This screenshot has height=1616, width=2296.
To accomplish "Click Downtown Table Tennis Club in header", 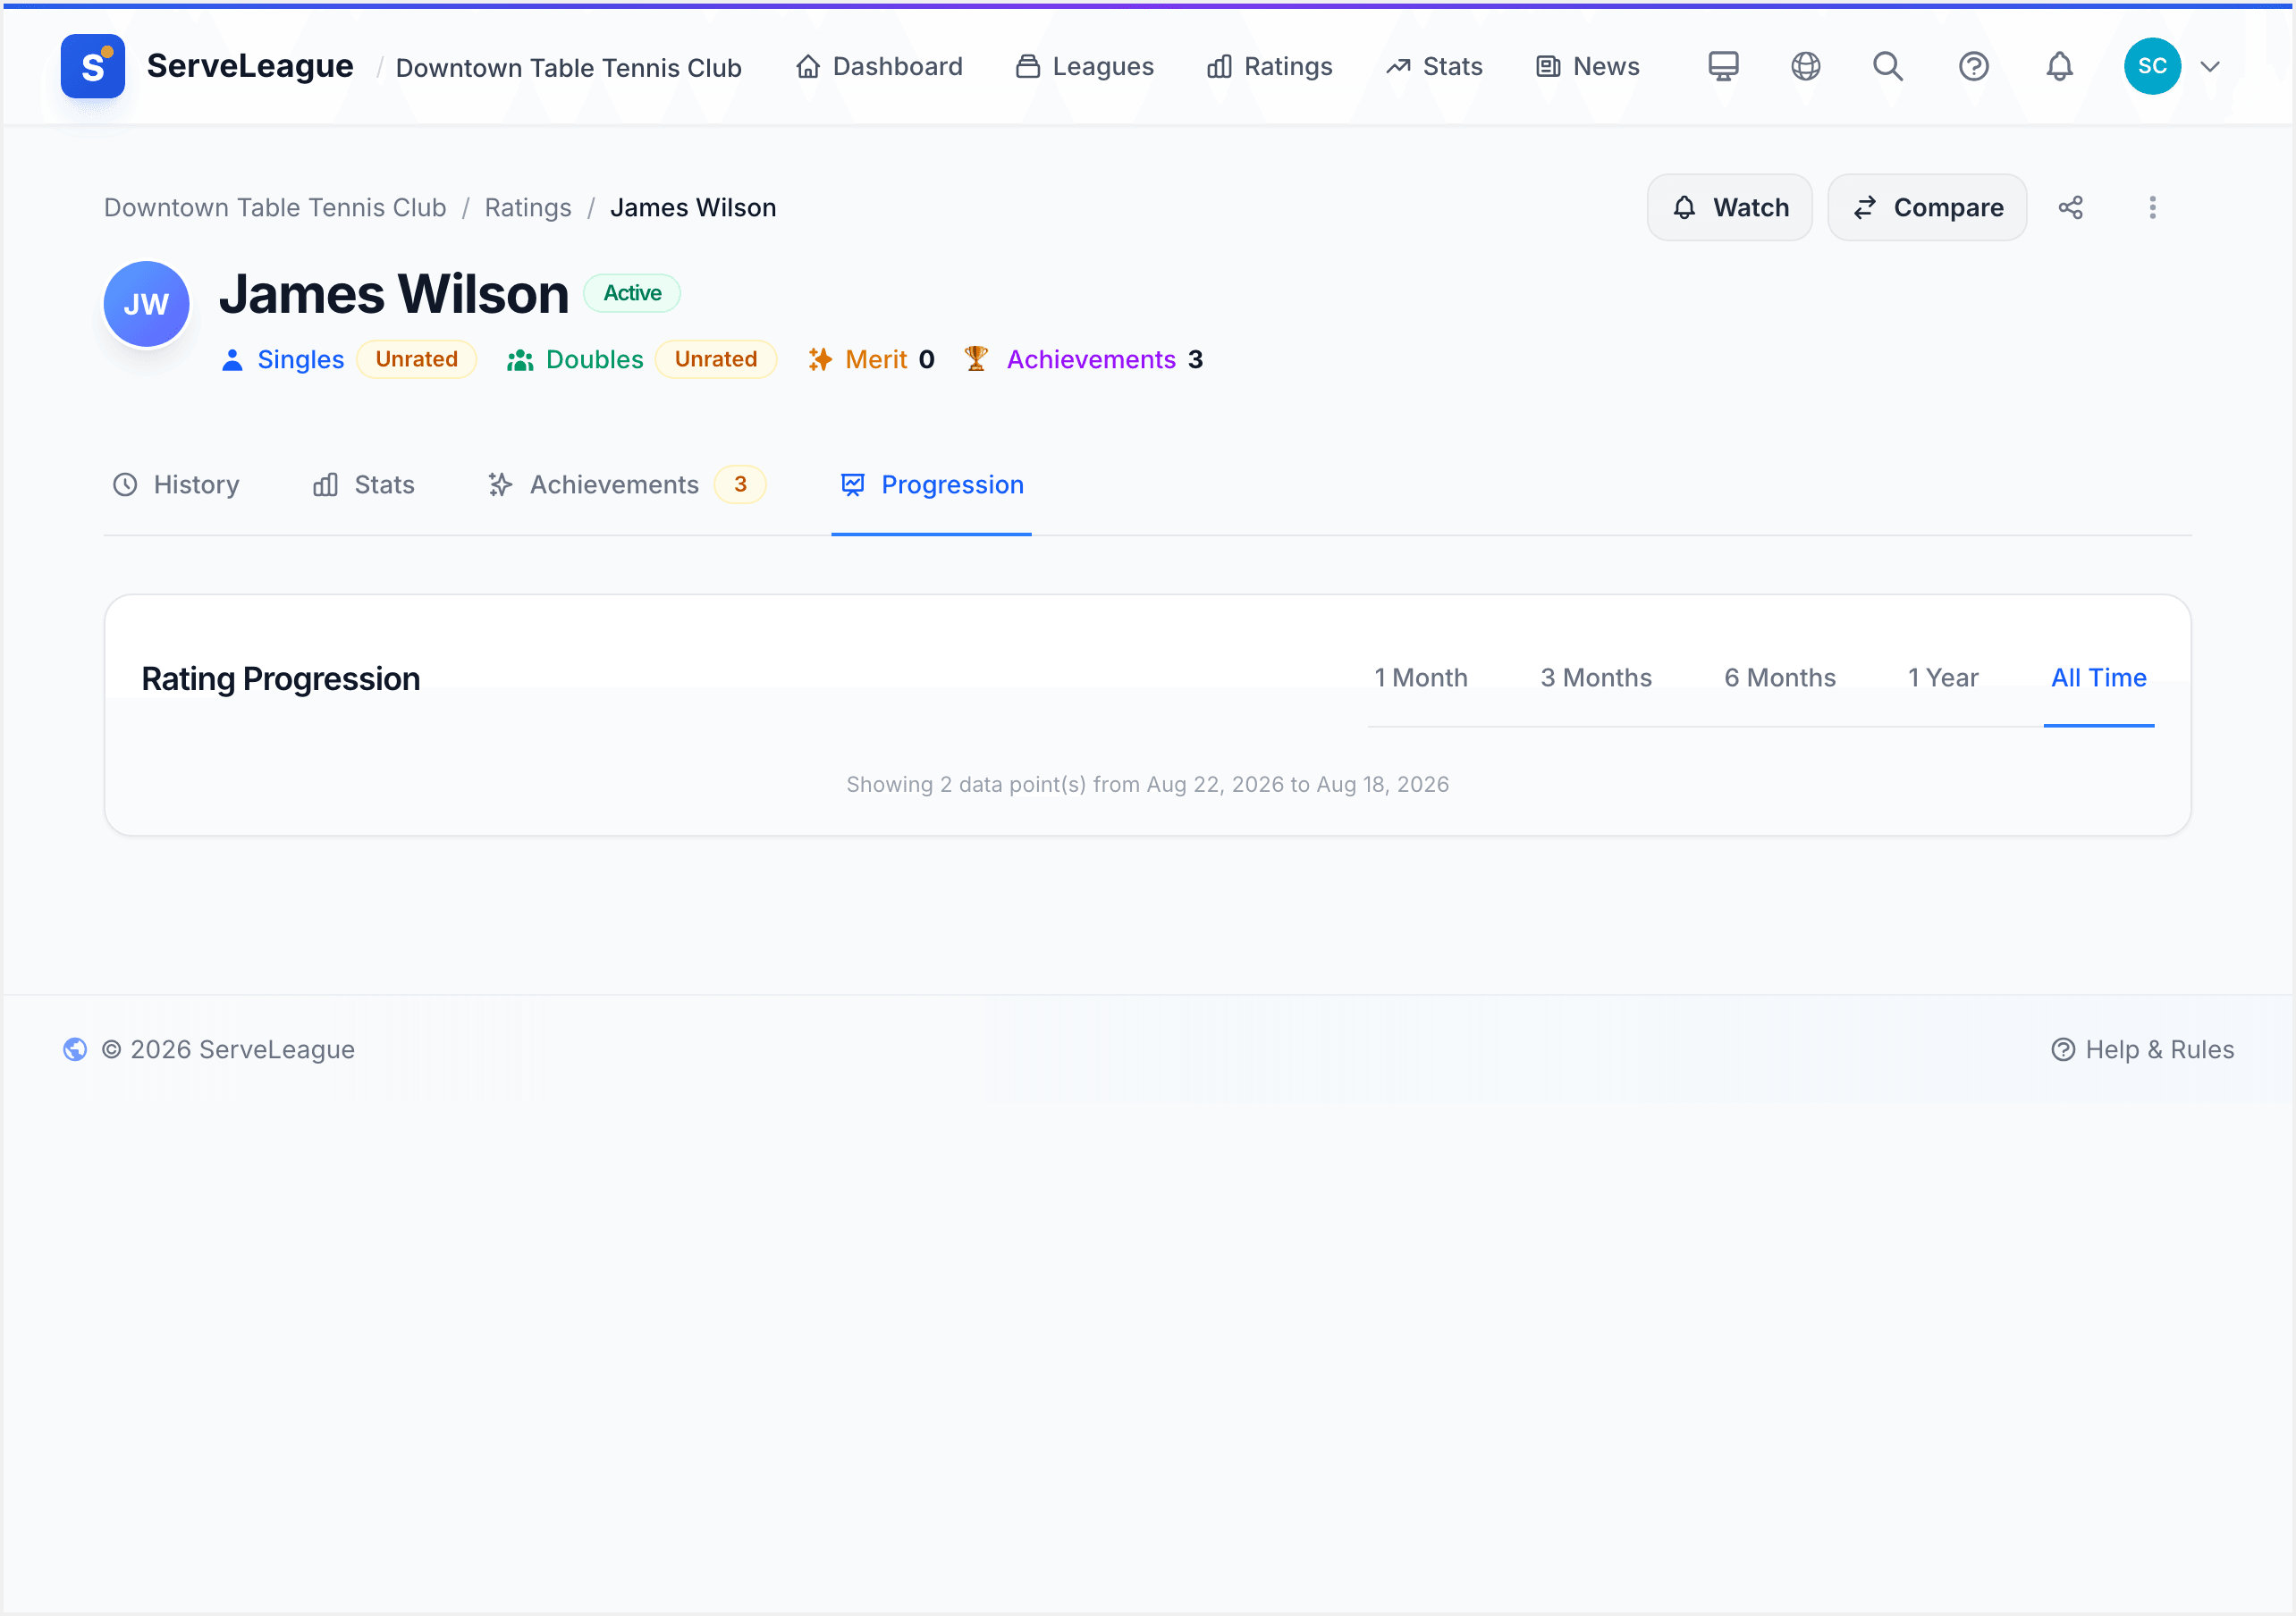I will point(569,67).
